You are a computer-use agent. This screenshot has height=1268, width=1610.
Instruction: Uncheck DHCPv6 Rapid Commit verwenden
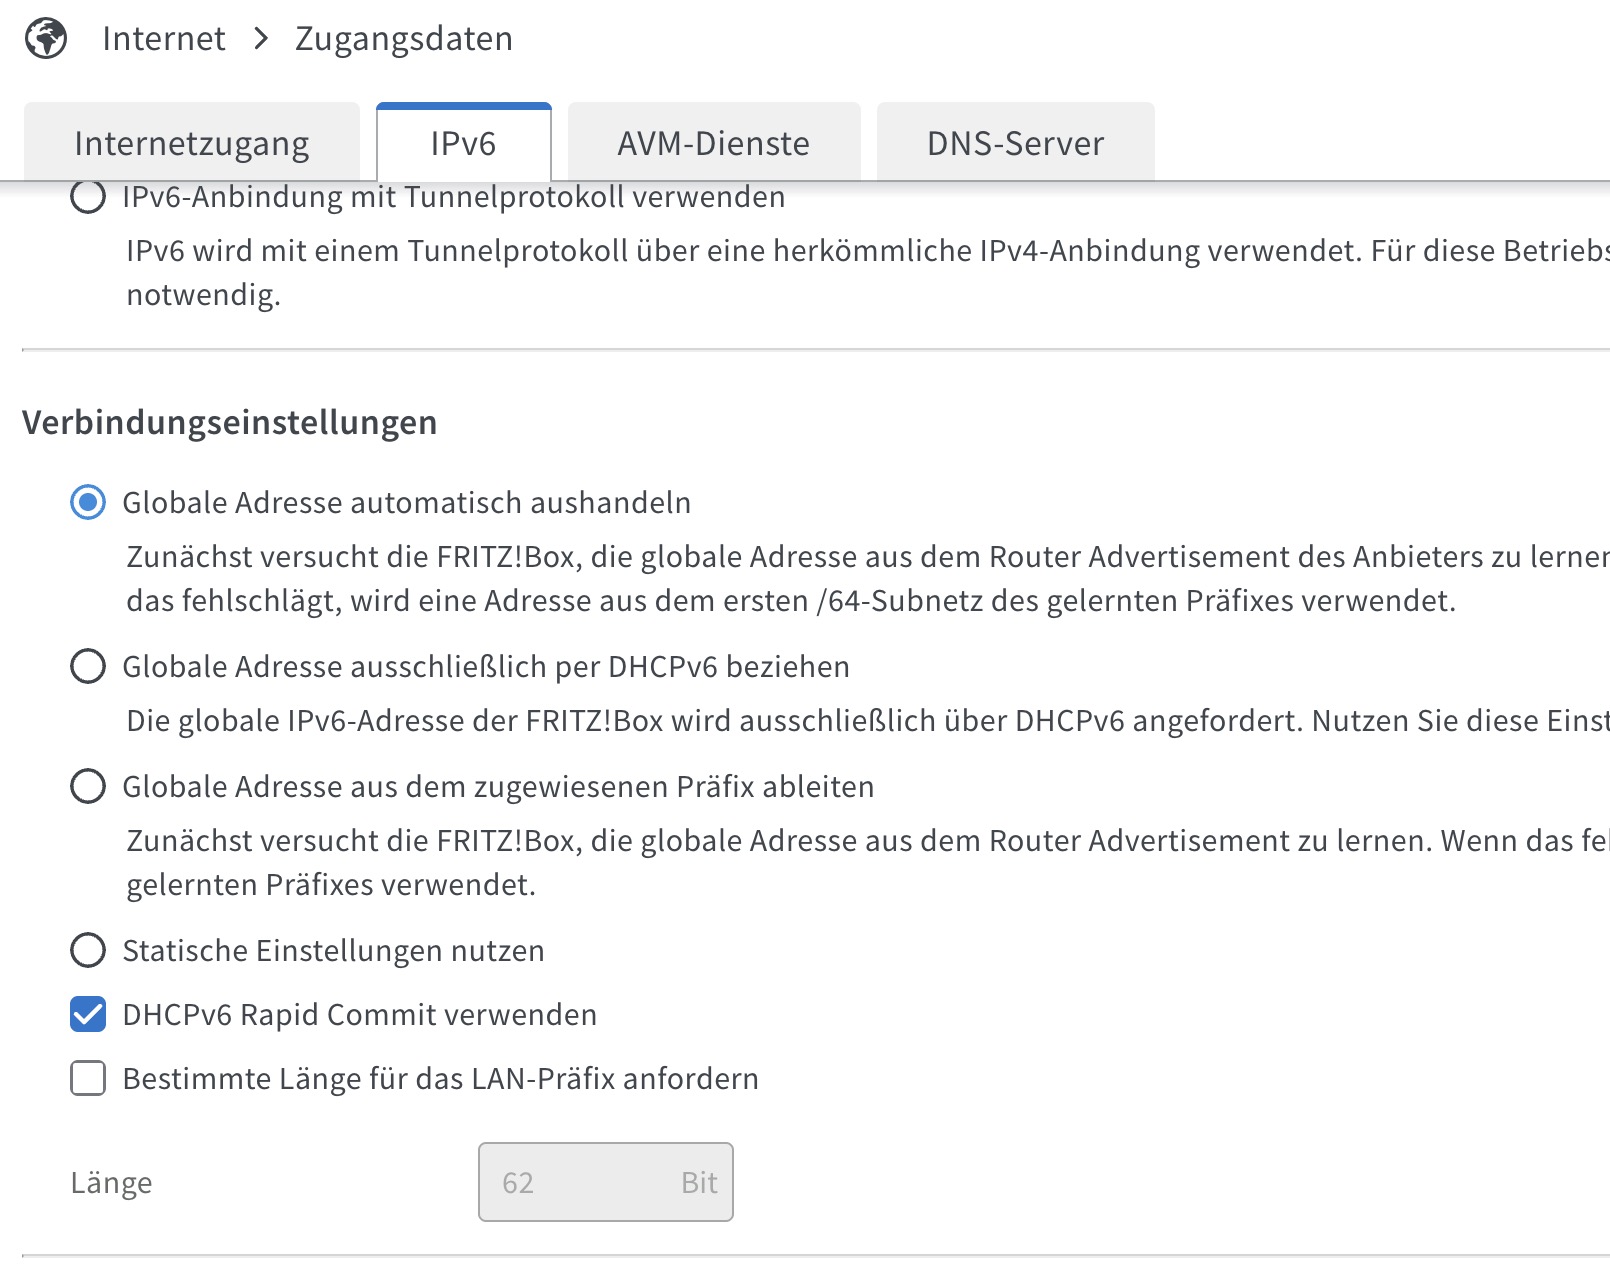coord(88,1014)
